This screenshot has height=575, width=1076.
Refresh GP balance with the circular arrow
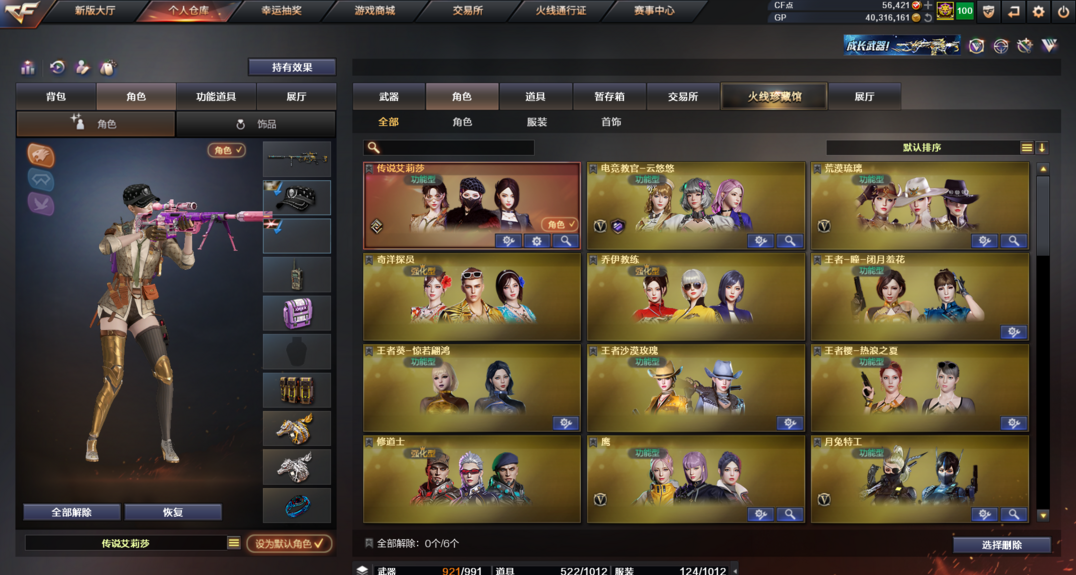pyautogui.click(x=928, y=17)
